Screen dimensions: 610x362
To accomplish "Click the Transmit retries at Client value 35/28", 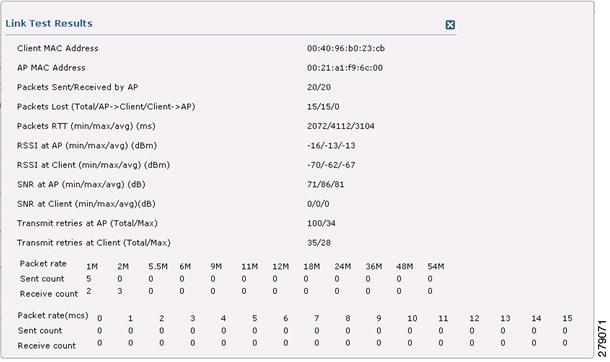I will 319,243.
